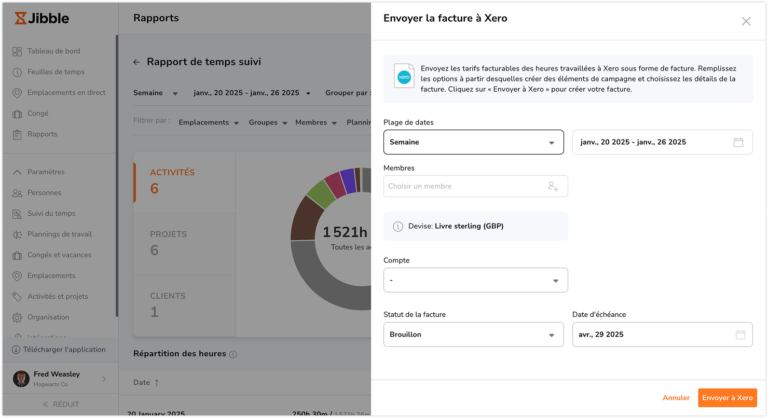
Task: Open the report Semaine period dropdown
Action: [x=155, y=93]
